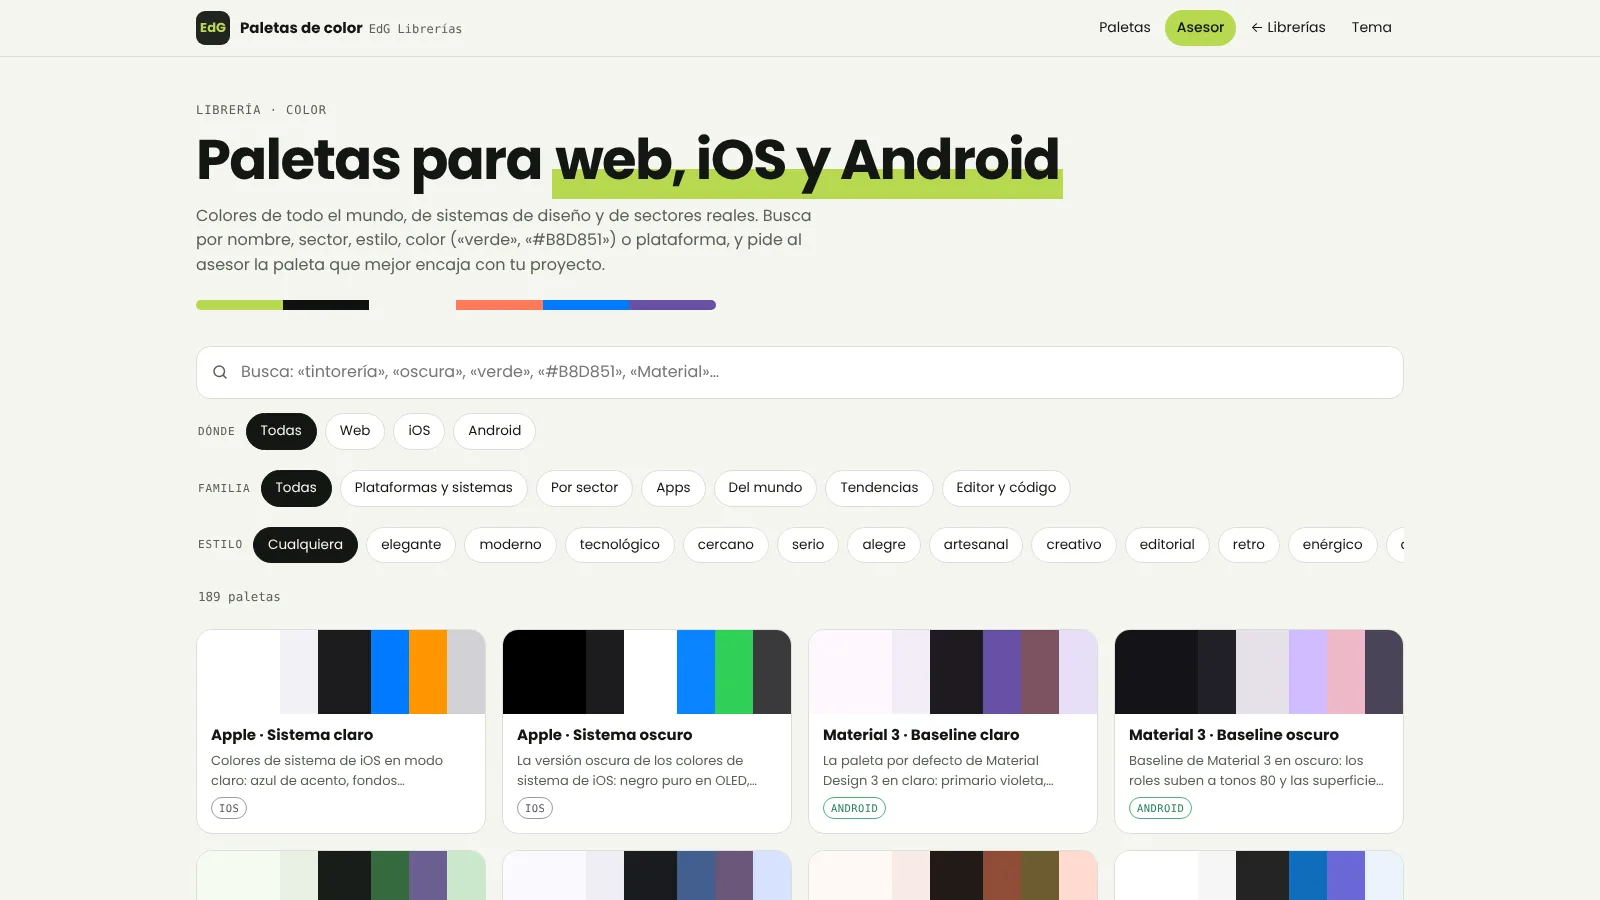Select Todas in the Dónde row
1600x900 pixels.
click(x=281, y=431)
